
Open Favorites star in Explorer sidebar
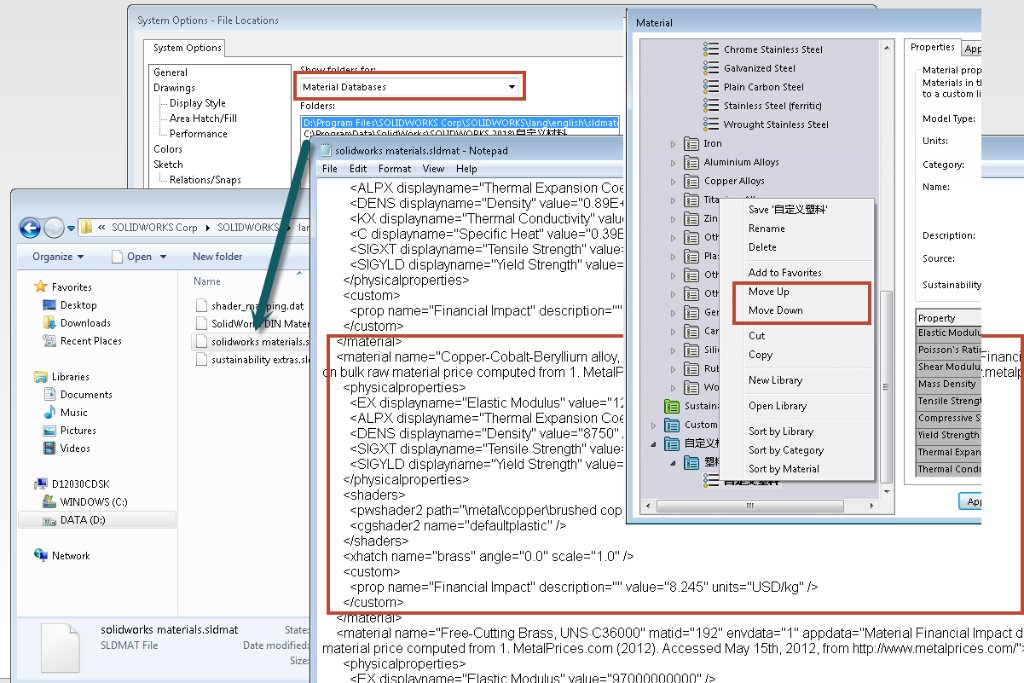click(x=40, y=287)
